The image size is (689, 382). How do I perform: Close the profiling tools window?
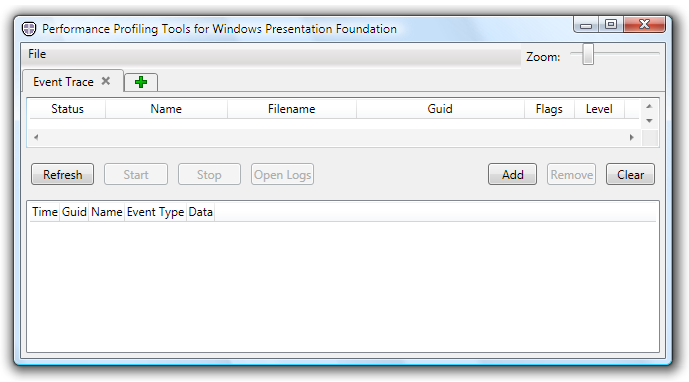tap(644, 25)
